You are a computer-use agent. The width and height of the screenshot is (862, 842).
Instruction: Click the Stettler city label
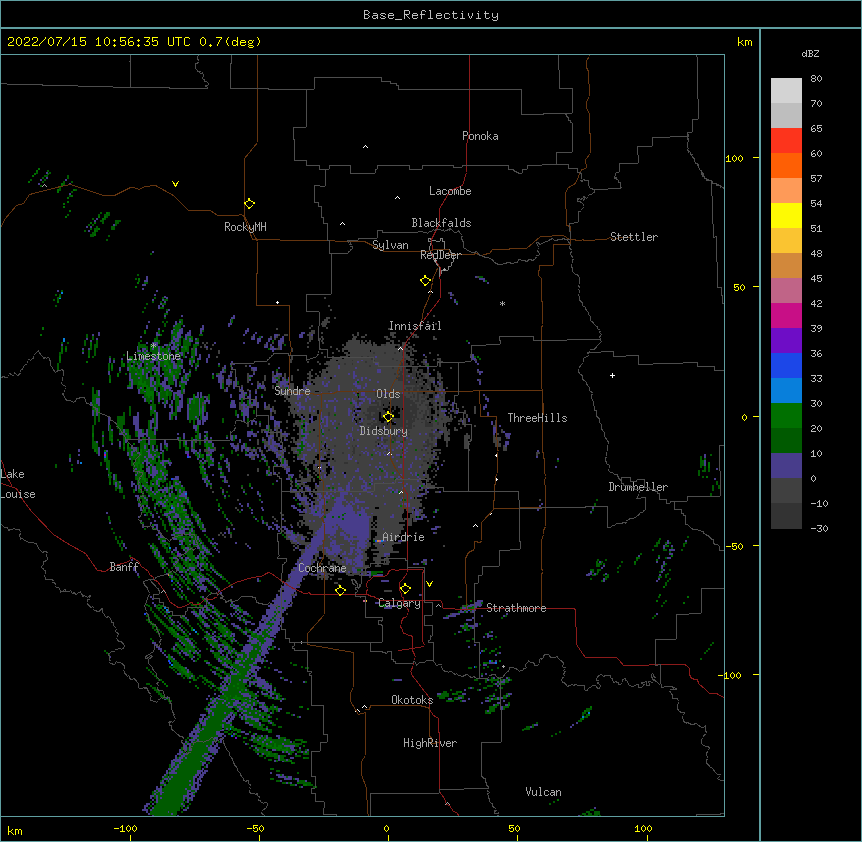[634, 237]
